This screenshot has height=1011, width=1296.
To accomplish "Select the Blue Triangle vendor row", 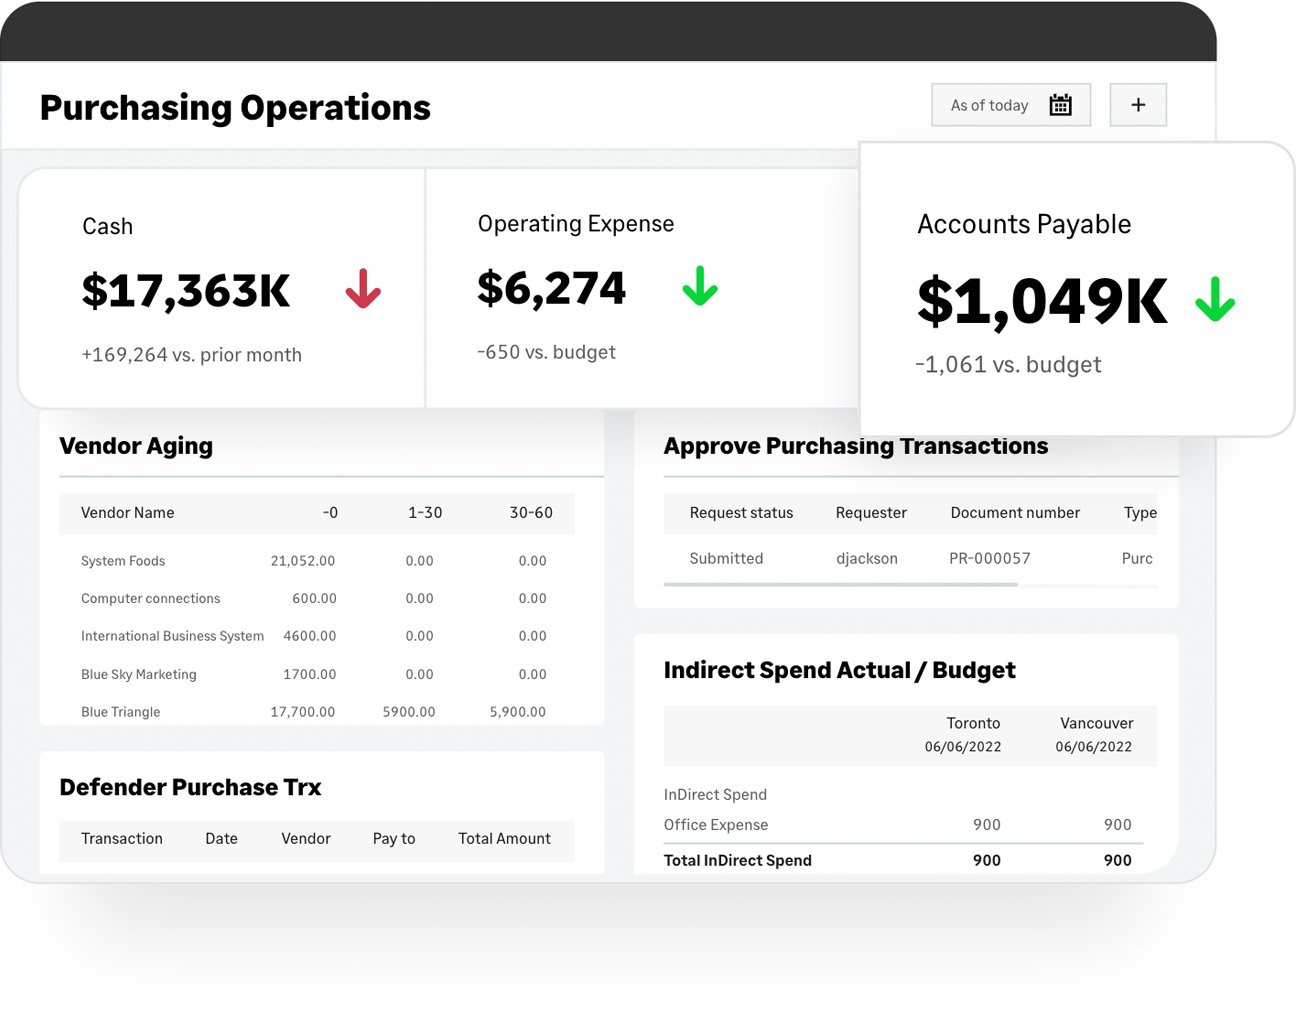I will (120, 711).
